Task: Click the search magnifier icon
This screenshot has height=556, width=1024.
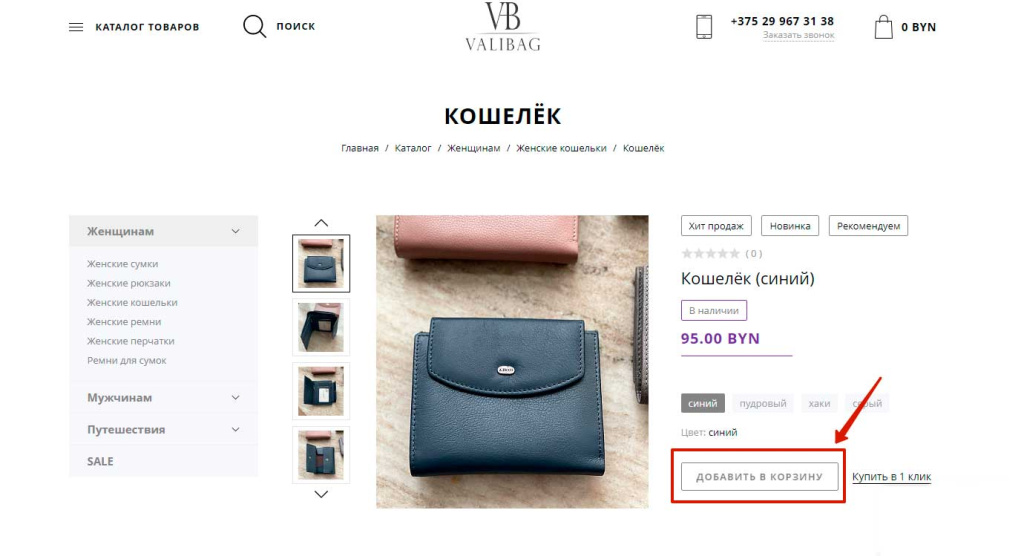Action: 254,26
